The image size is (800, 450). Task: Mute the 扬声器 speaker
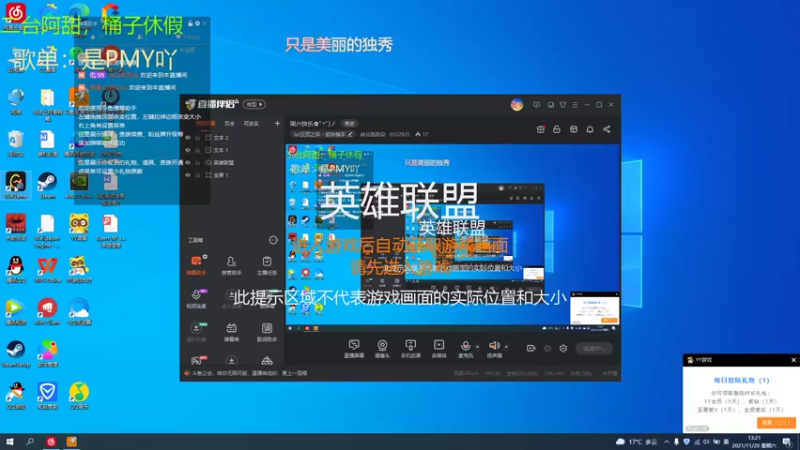494,348
